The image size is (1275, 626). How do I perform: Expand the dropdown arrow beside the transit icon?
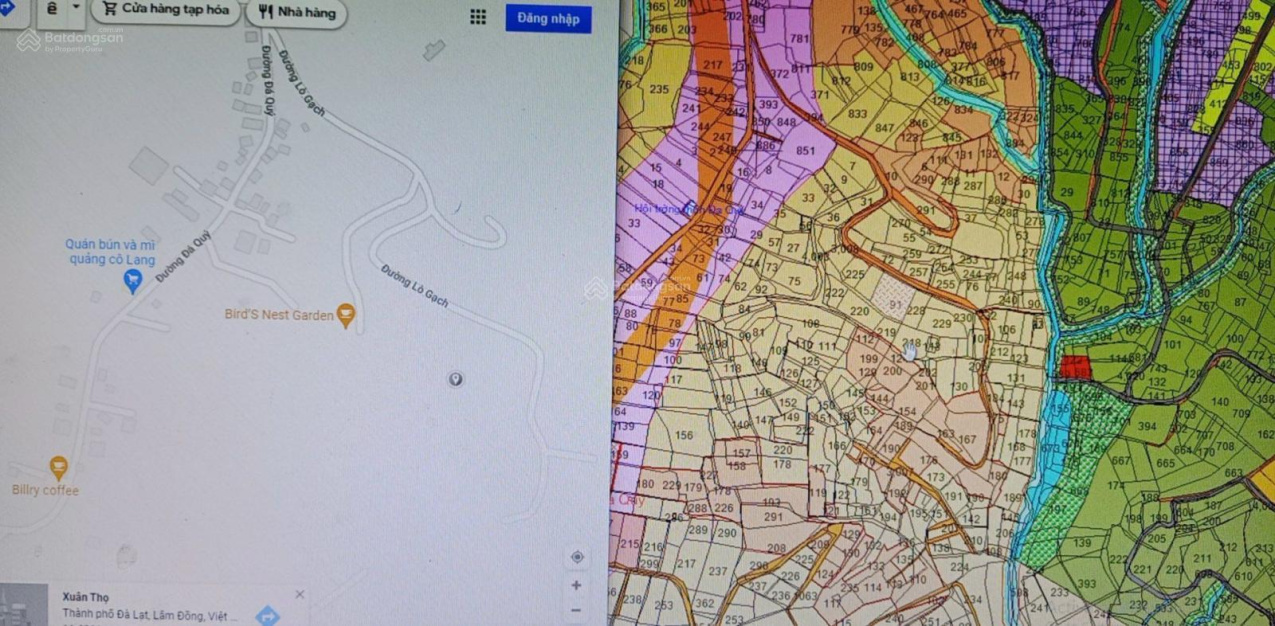(76, 9)
